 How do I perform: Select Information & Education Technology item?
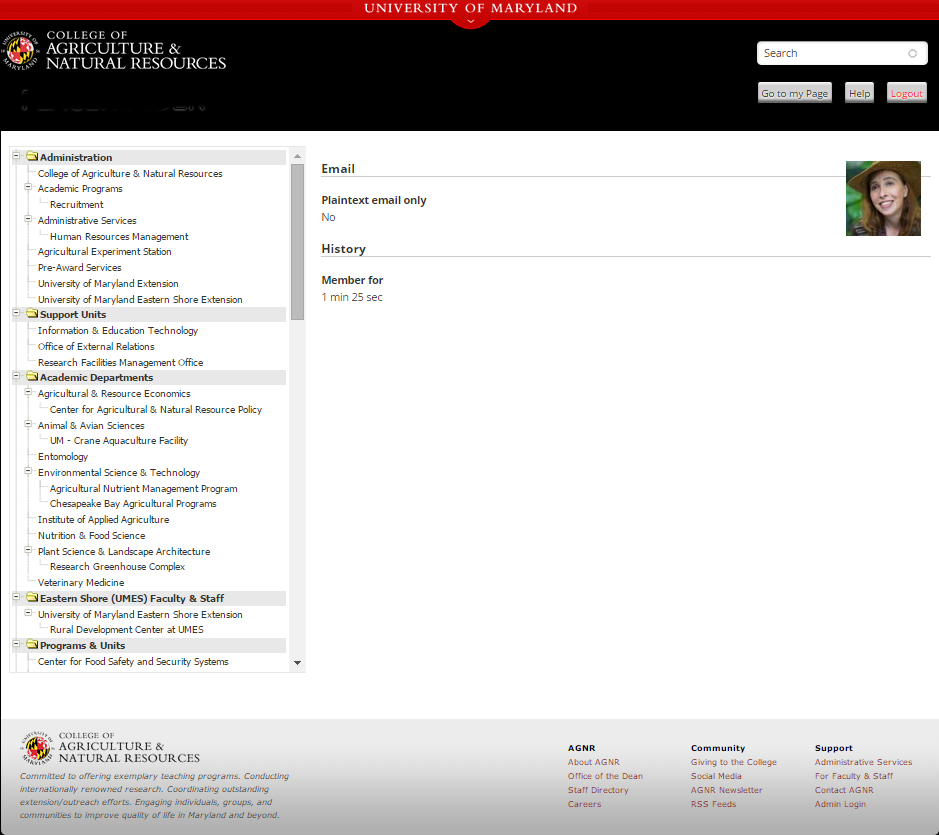(118, 331)
